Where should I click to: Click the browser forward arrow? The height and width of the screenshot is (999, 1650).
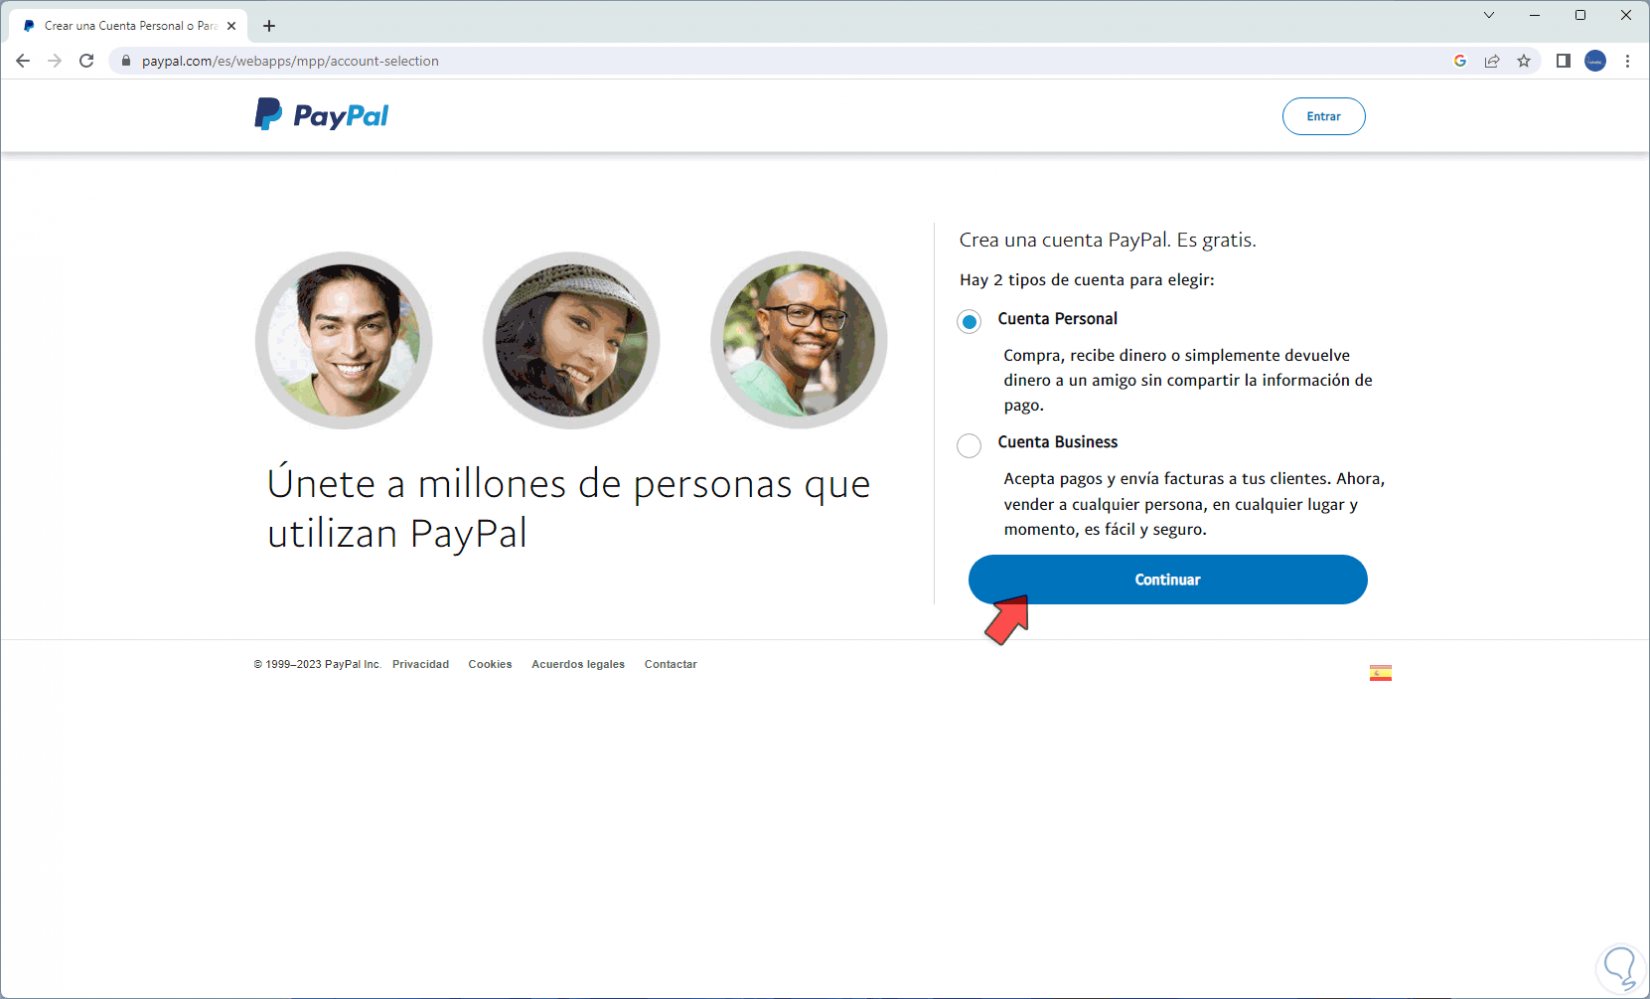[55, 61]
